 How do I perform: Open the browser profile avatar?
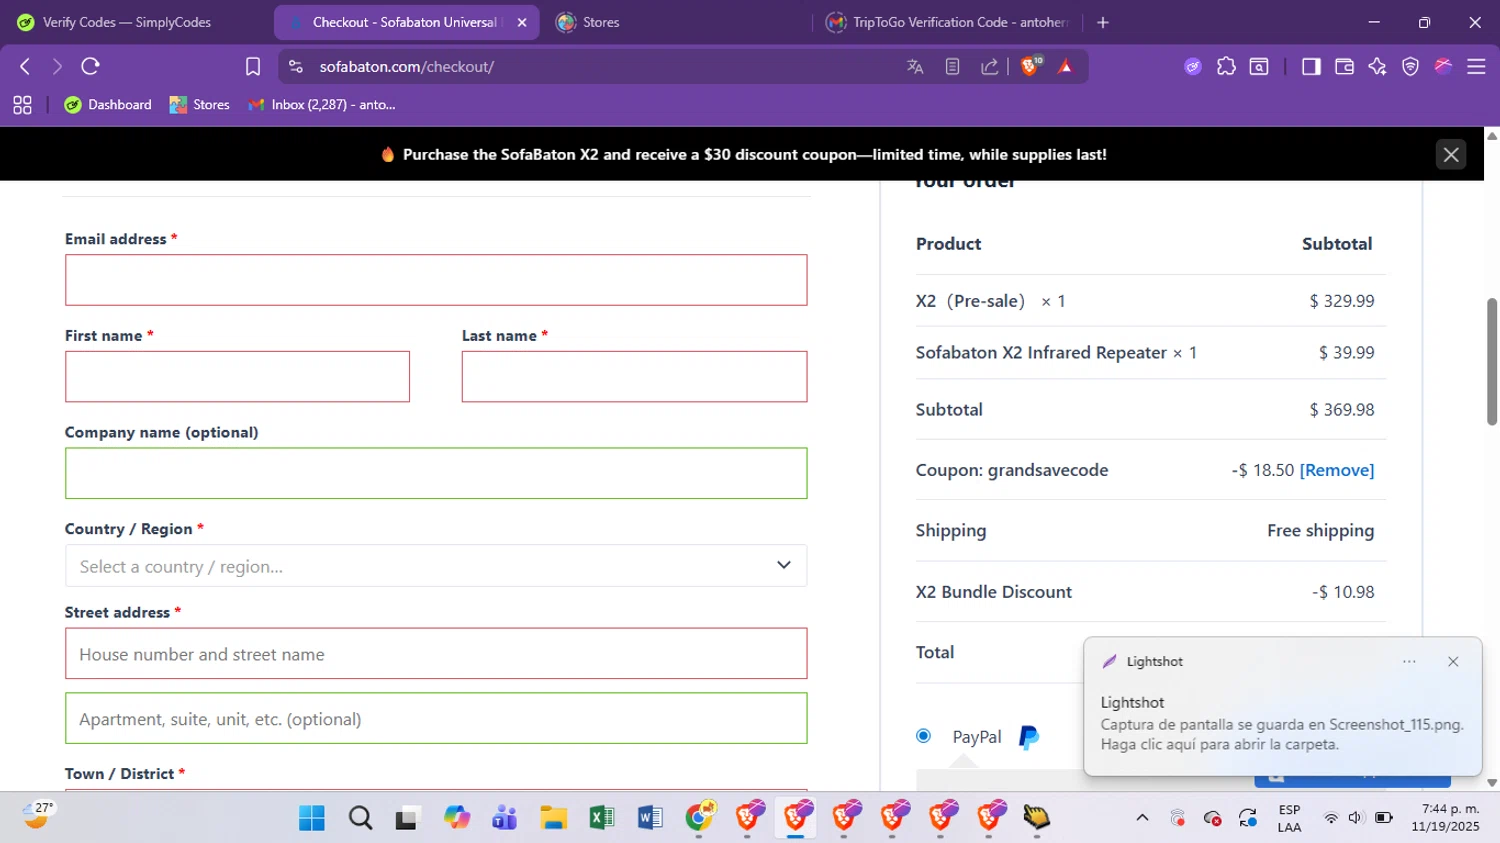(x=1443, y=66)
